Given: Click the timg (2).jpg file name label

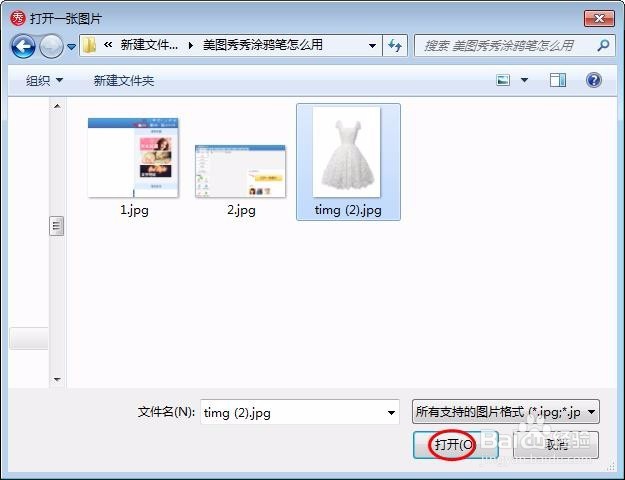Looking at the screenshot, I should [348, 210].
